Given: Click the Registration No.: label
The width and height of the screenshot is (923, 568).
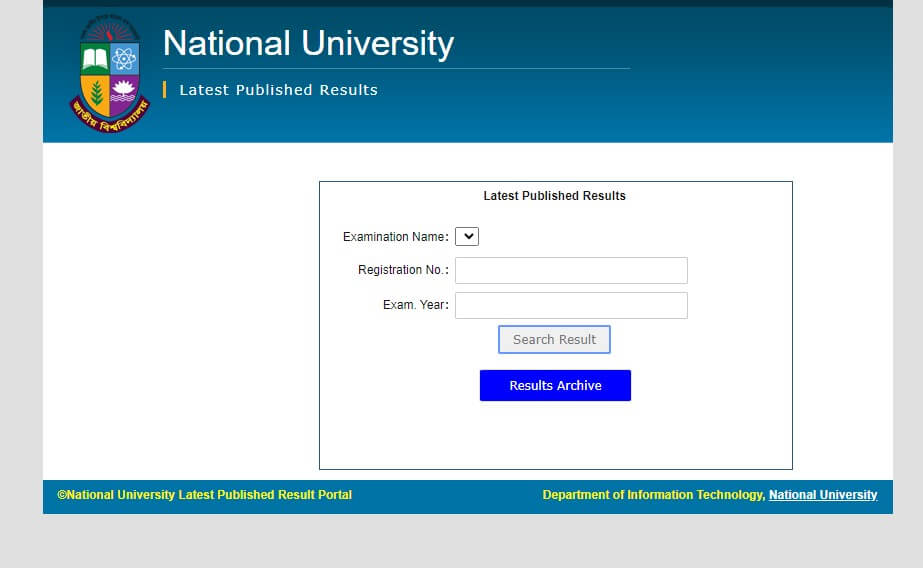Looking at the screenshot, I should tap(403, 270).
